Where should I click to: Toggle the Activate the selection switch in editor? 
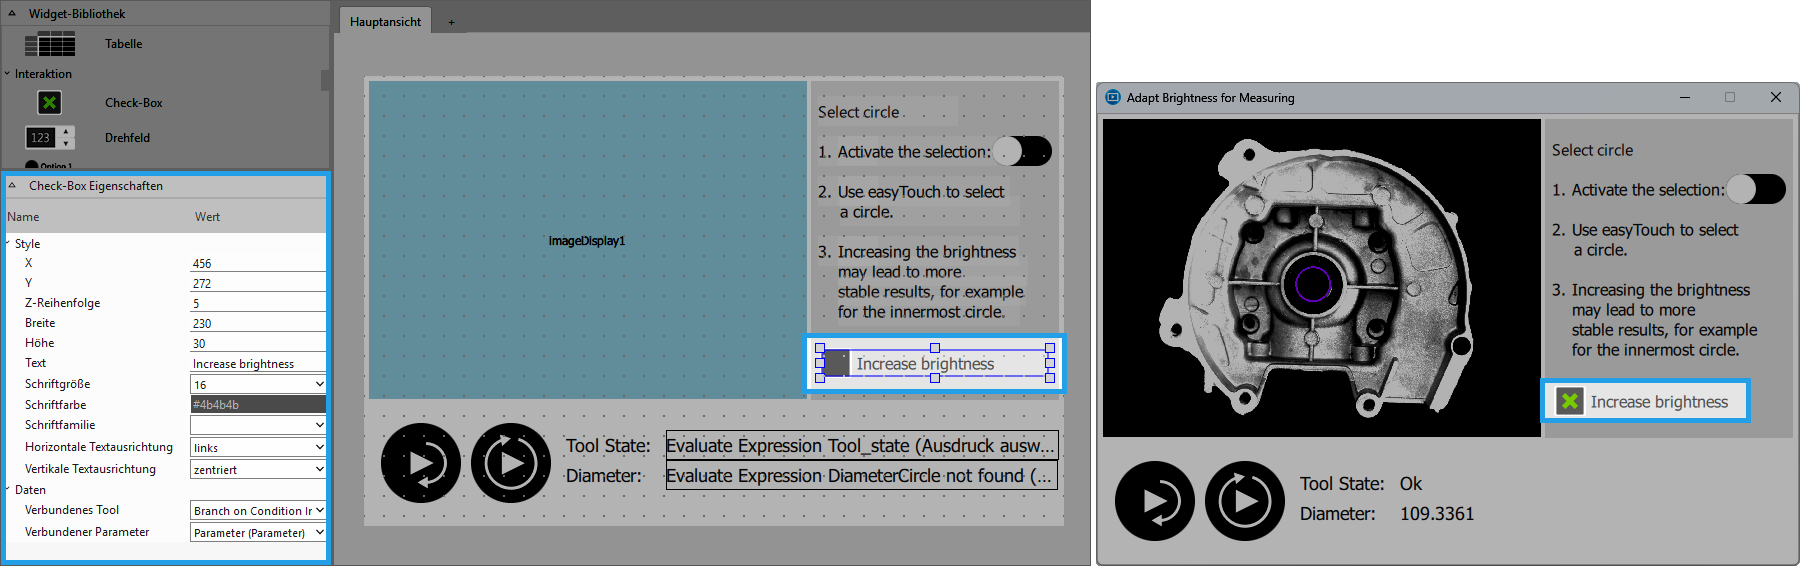1022,151
